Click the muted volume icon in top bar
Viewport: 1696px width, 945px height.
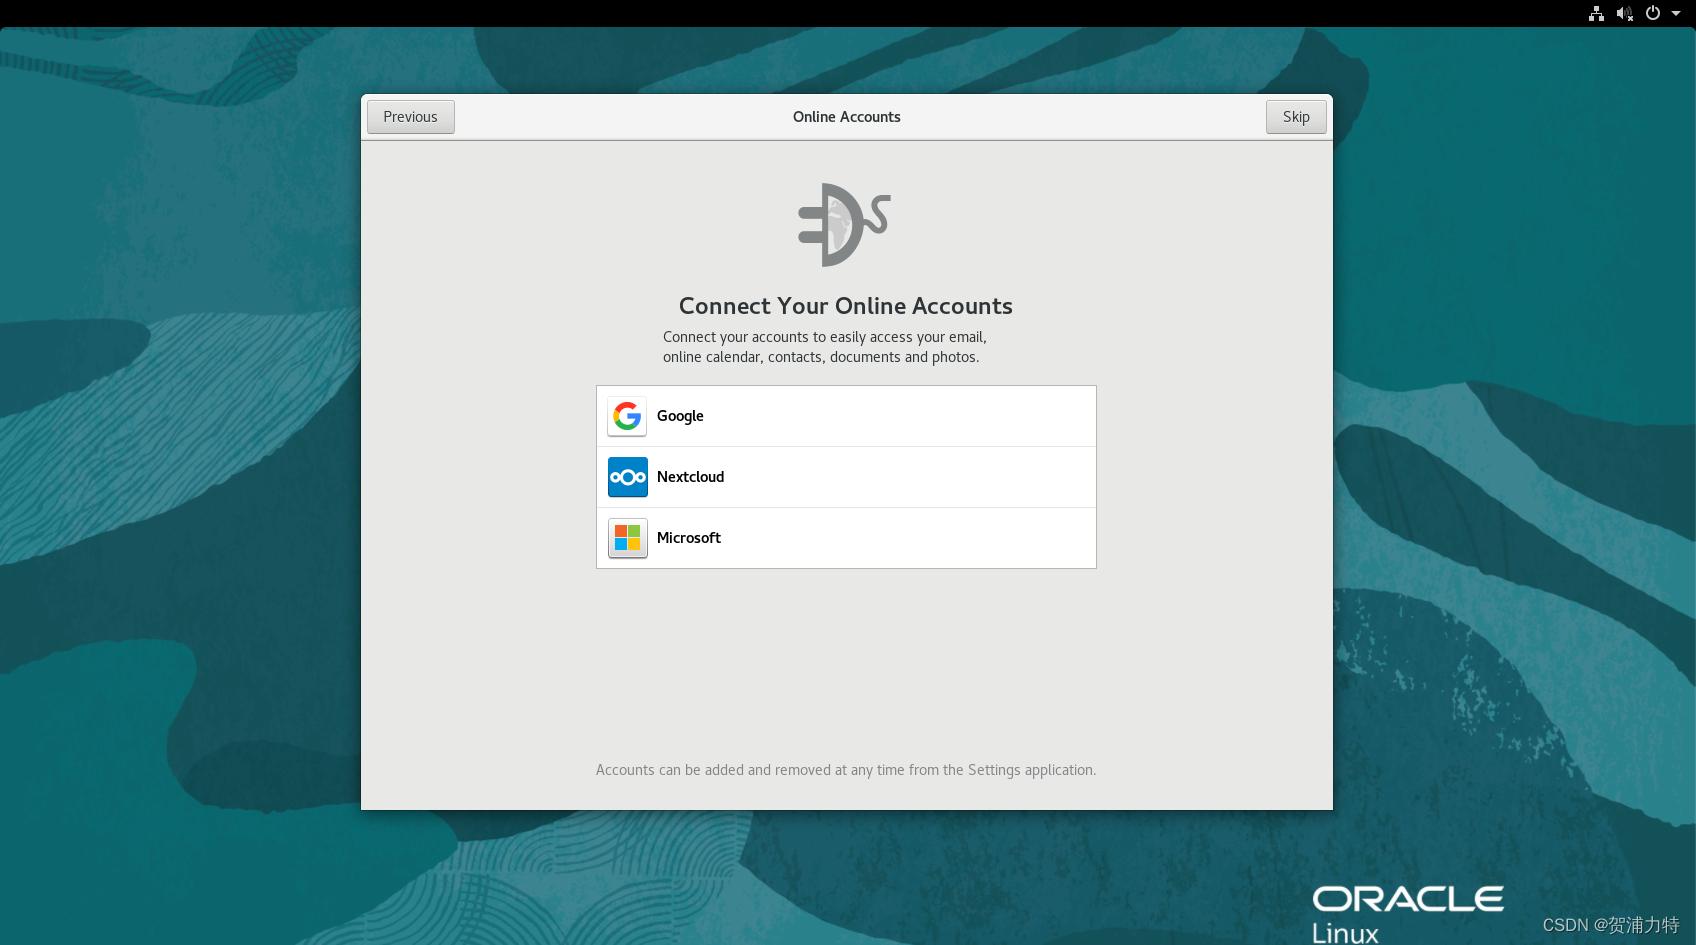pos(1624,13)
